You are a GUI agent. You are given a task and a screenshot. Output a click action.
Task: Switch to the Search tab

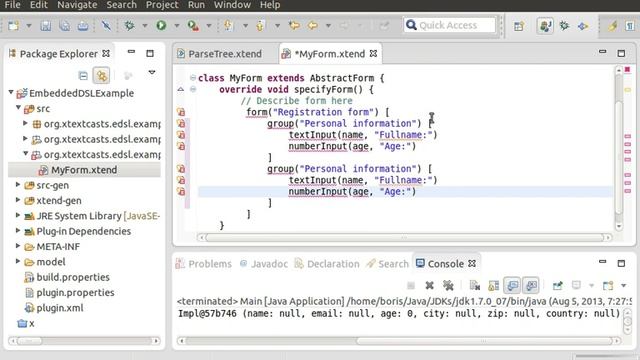pyautogui.click(x=388, y=264)
